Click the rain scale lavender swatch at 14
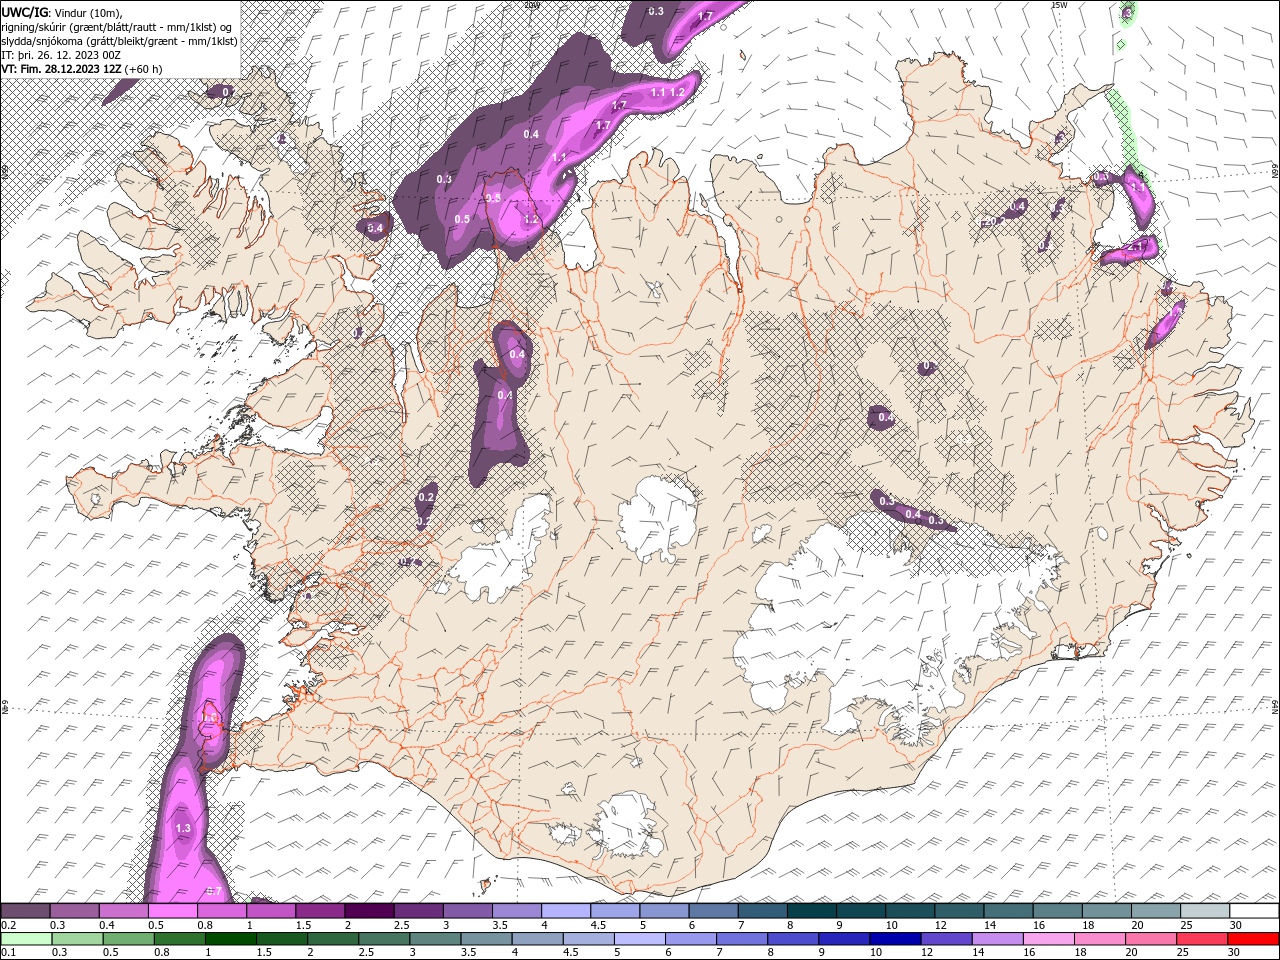 pos(996,939)
